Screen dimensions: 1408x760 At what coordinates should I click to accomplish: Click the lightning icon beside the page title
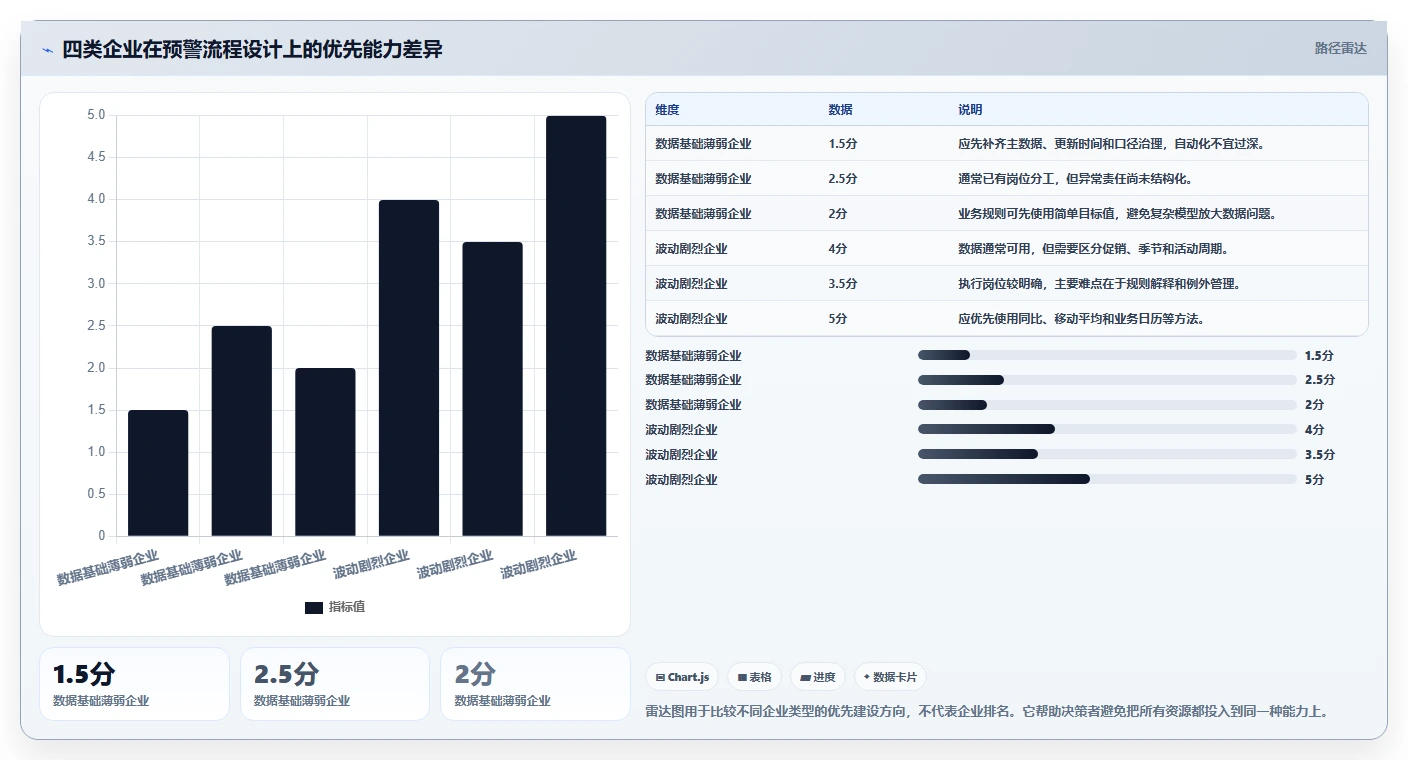[x=47, y=49]
